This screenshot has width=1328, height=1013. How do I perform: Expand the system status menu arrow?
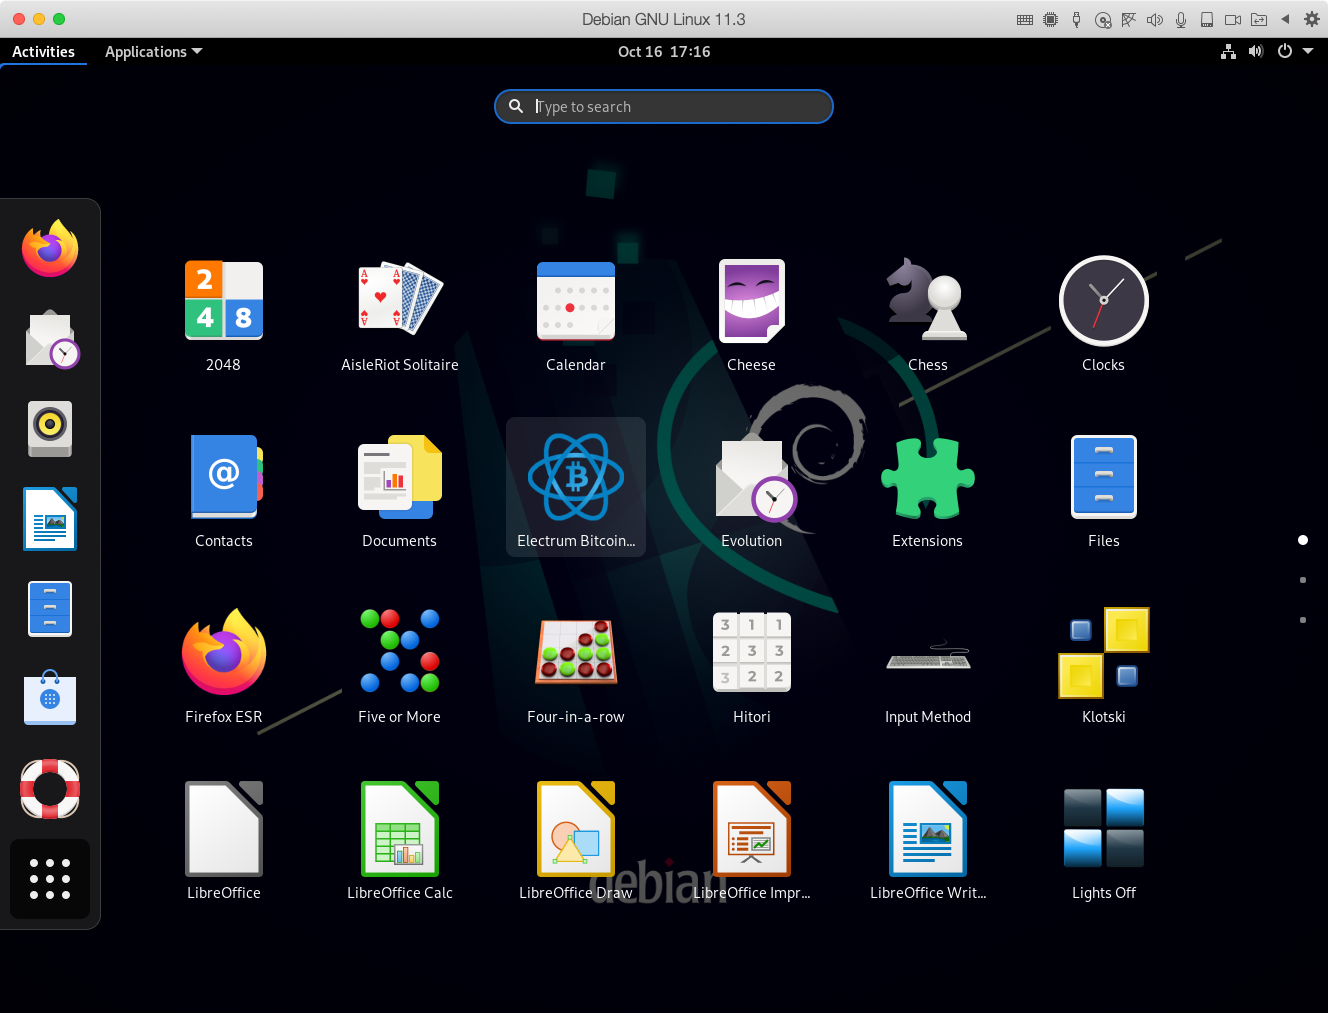click(x=1307, y=51)
